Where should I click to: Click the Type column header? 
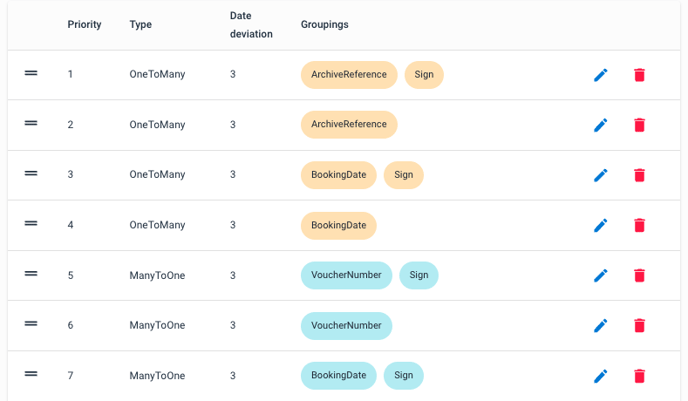click(140, 24)
